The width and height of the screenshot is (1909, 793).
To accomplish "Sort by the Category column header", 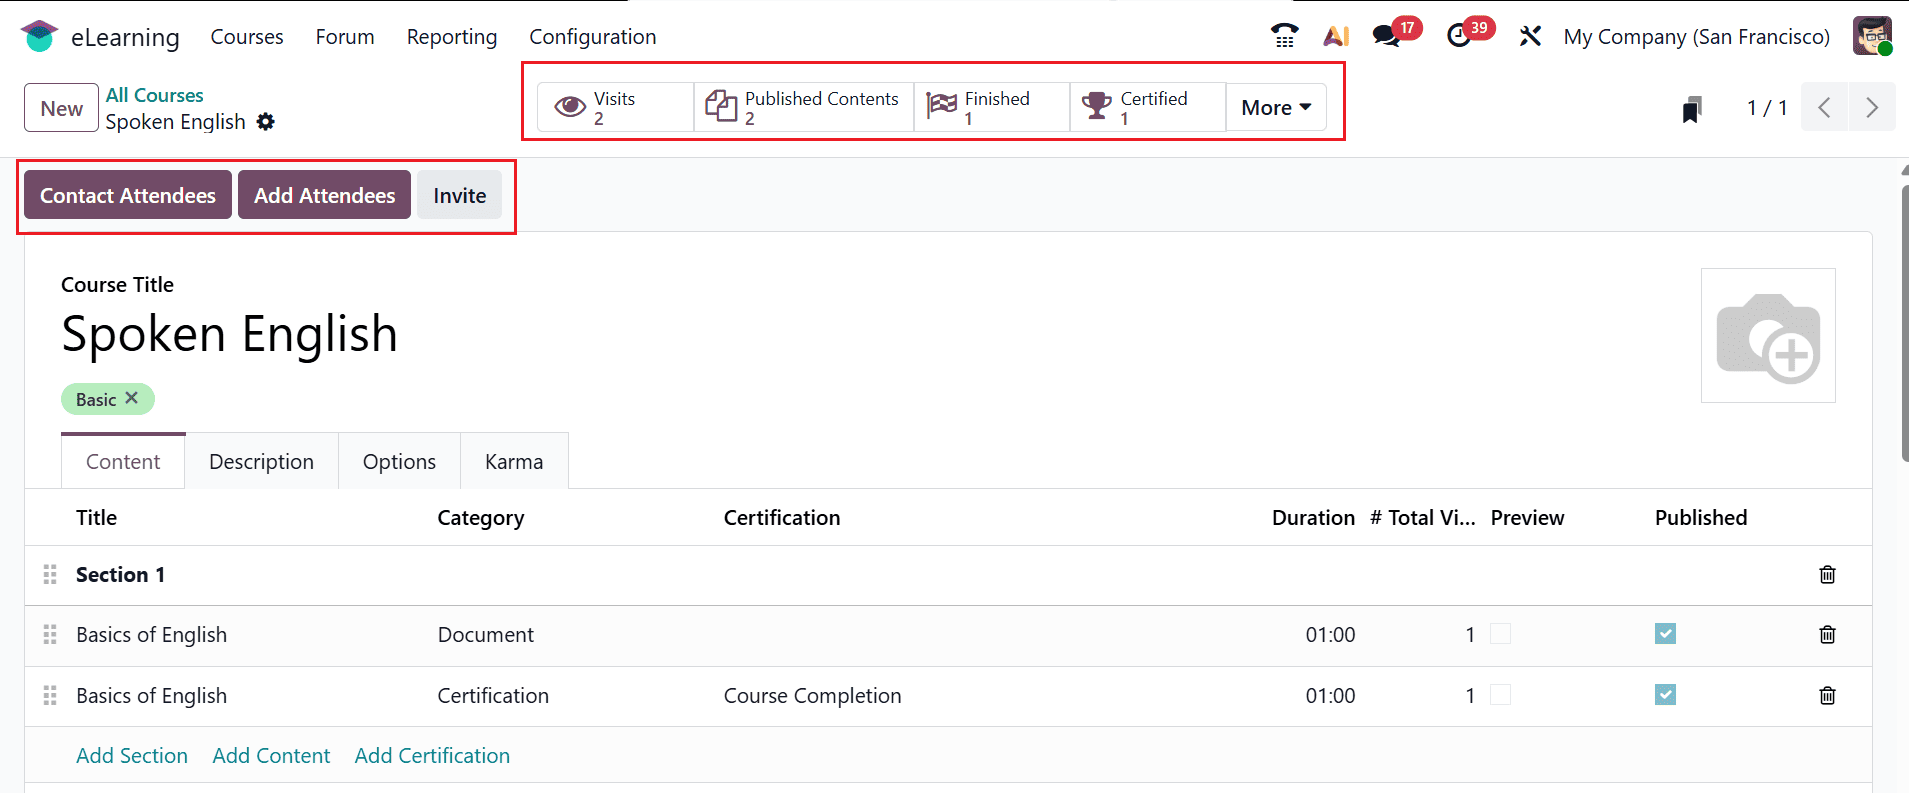I will coord(480,517).
